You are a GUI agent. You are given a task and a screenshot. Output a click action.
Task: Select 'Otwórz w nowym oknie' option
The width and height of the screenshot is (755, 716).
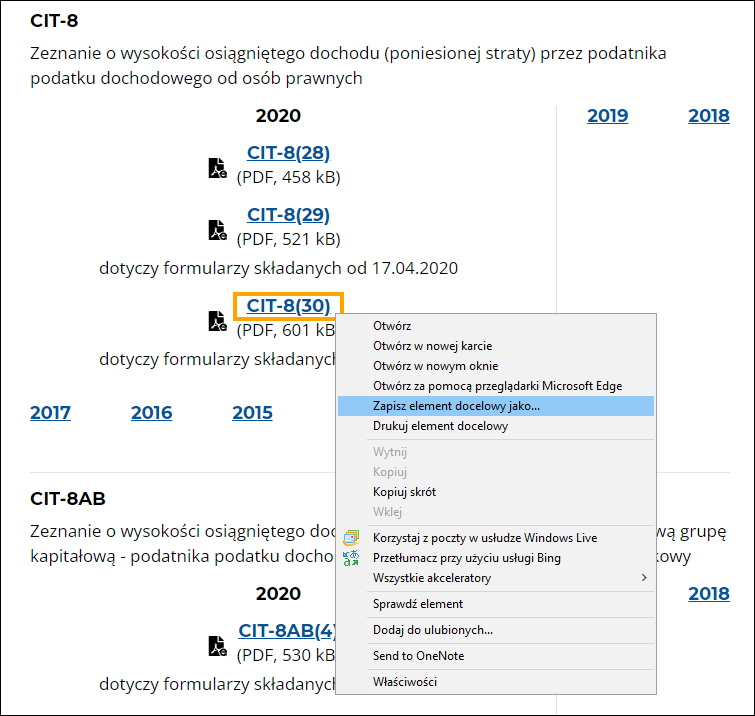click(435, 366)
